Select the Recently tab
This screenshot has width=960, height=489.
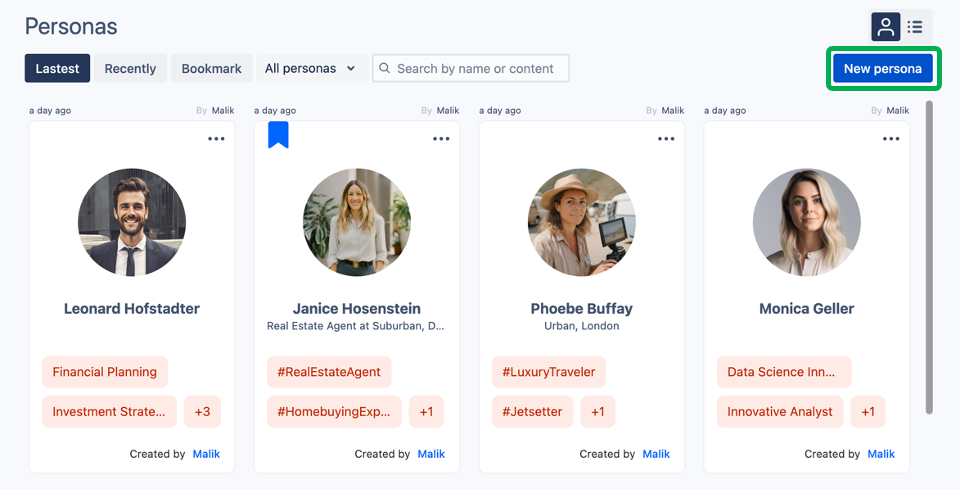(x=130, y=69)
